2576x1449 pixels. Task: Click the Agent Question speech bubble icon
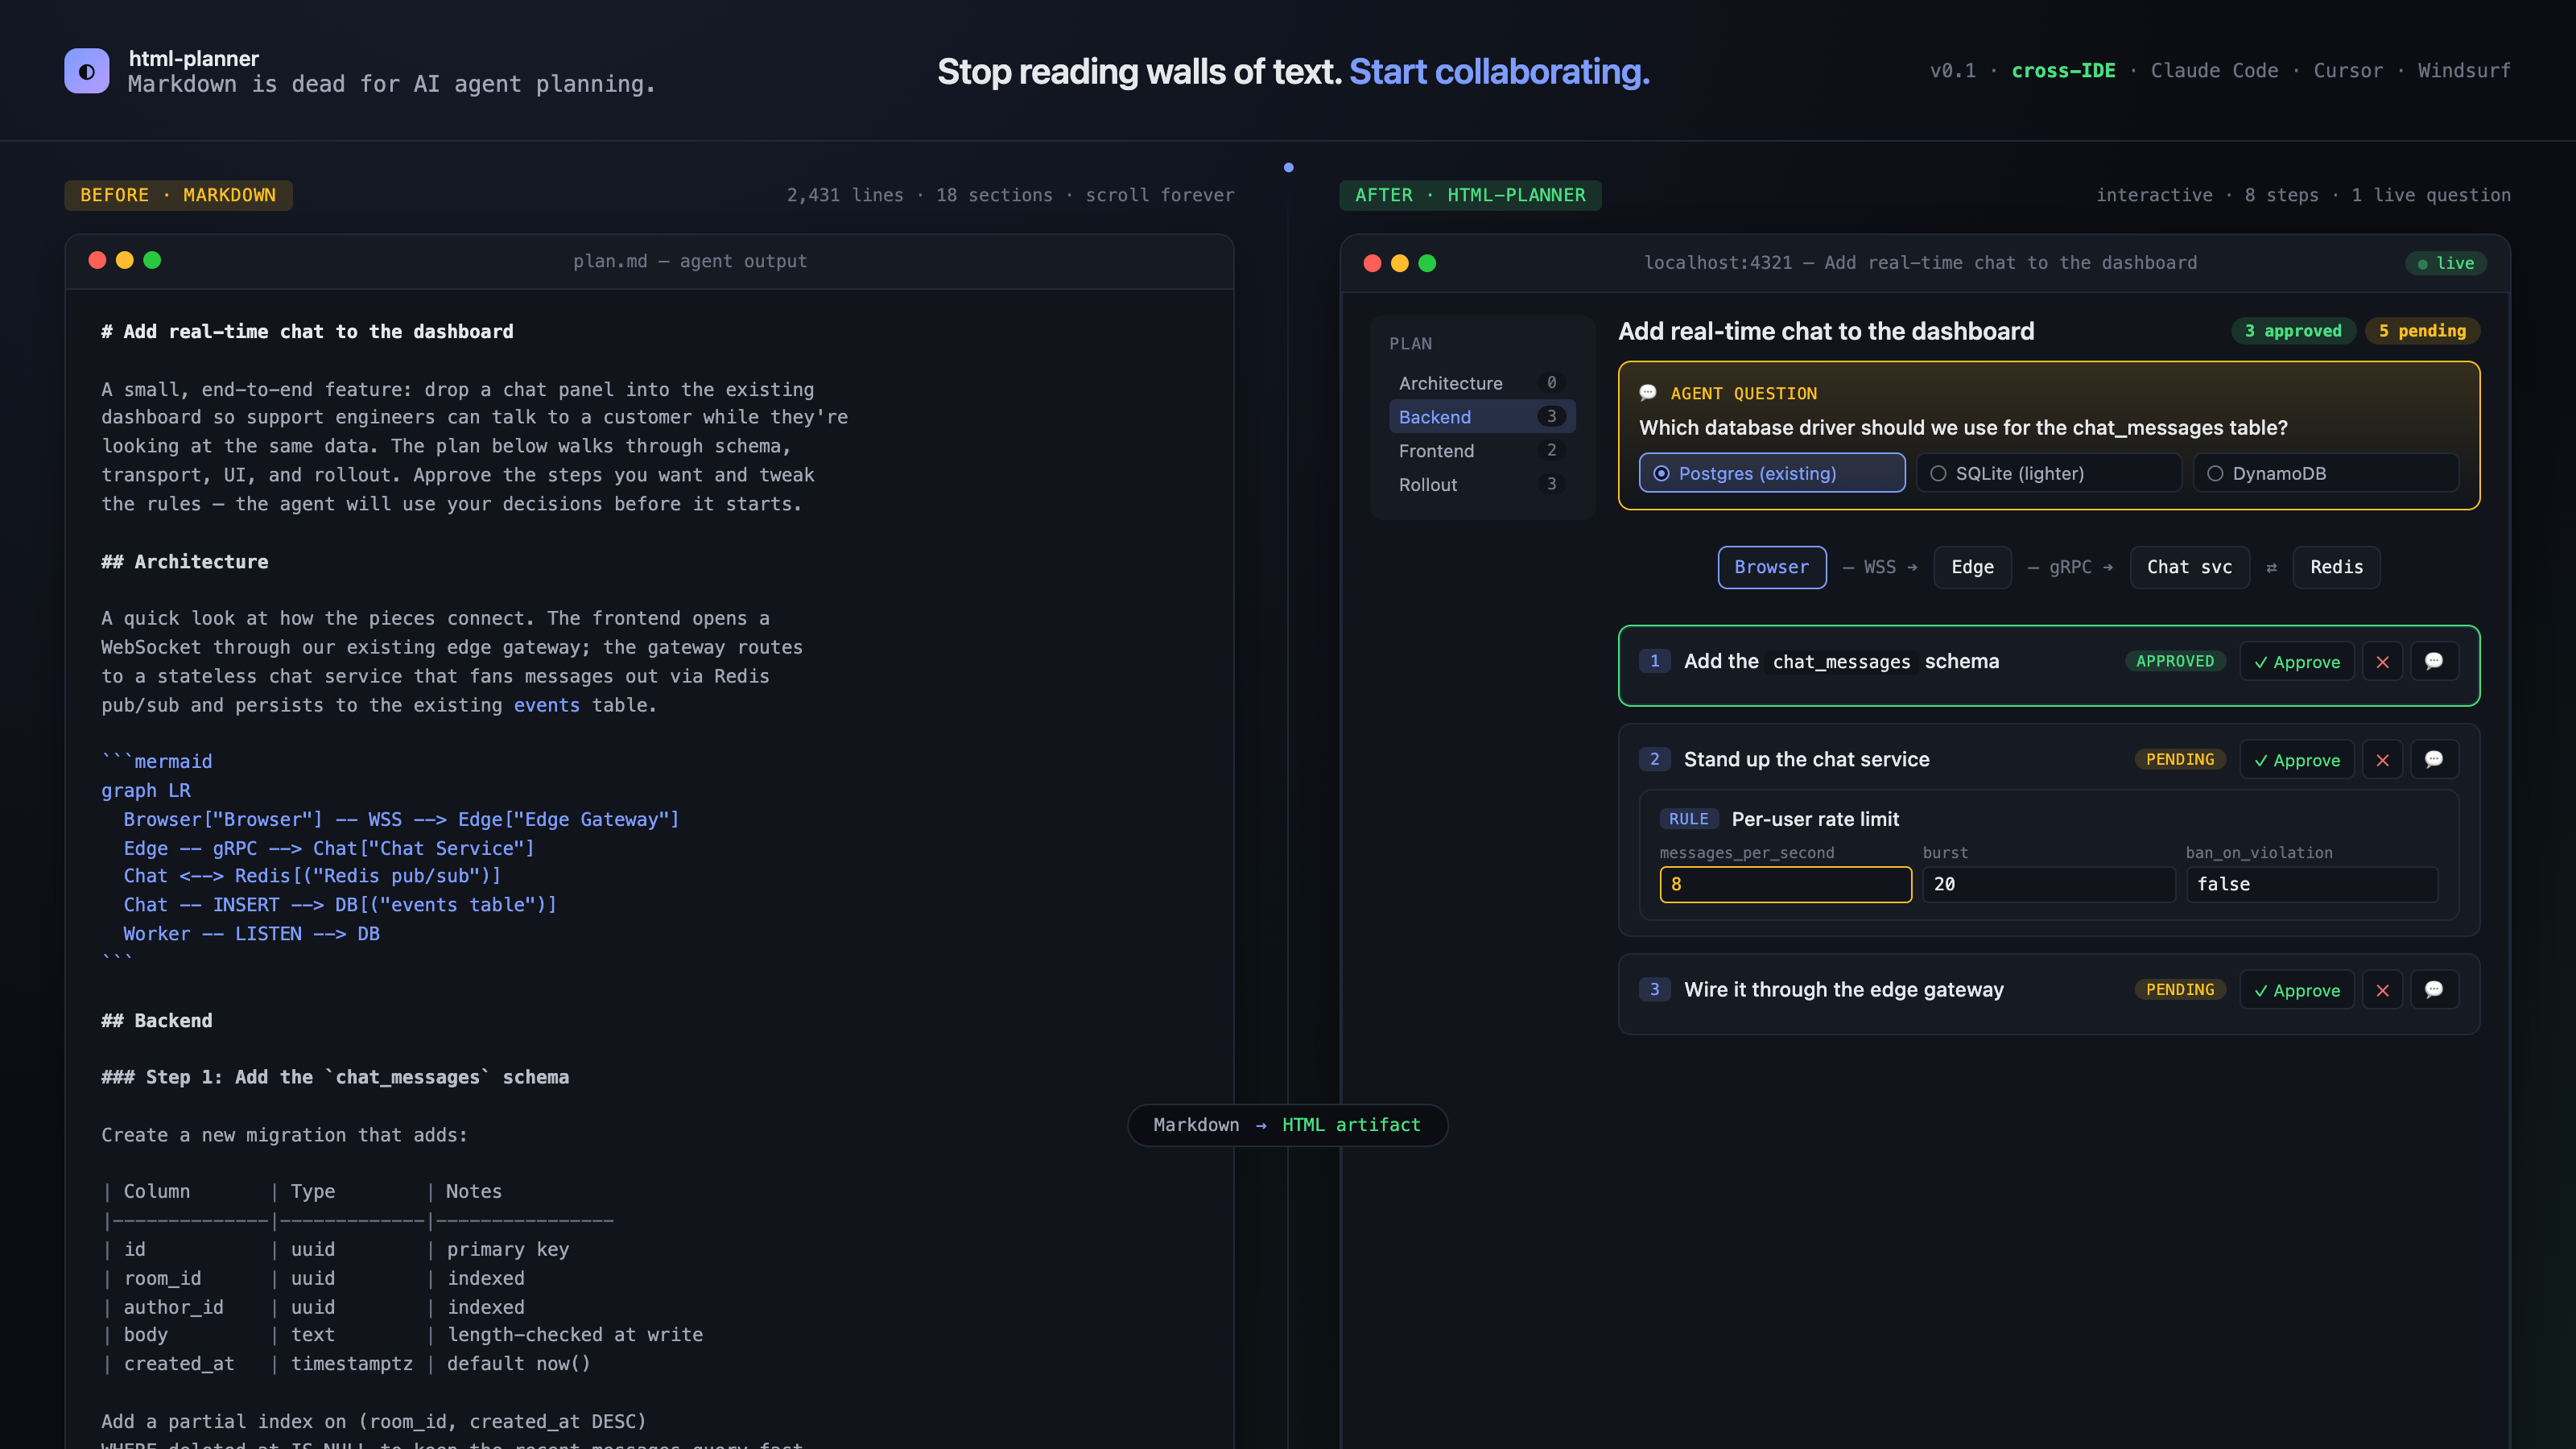1648,393
